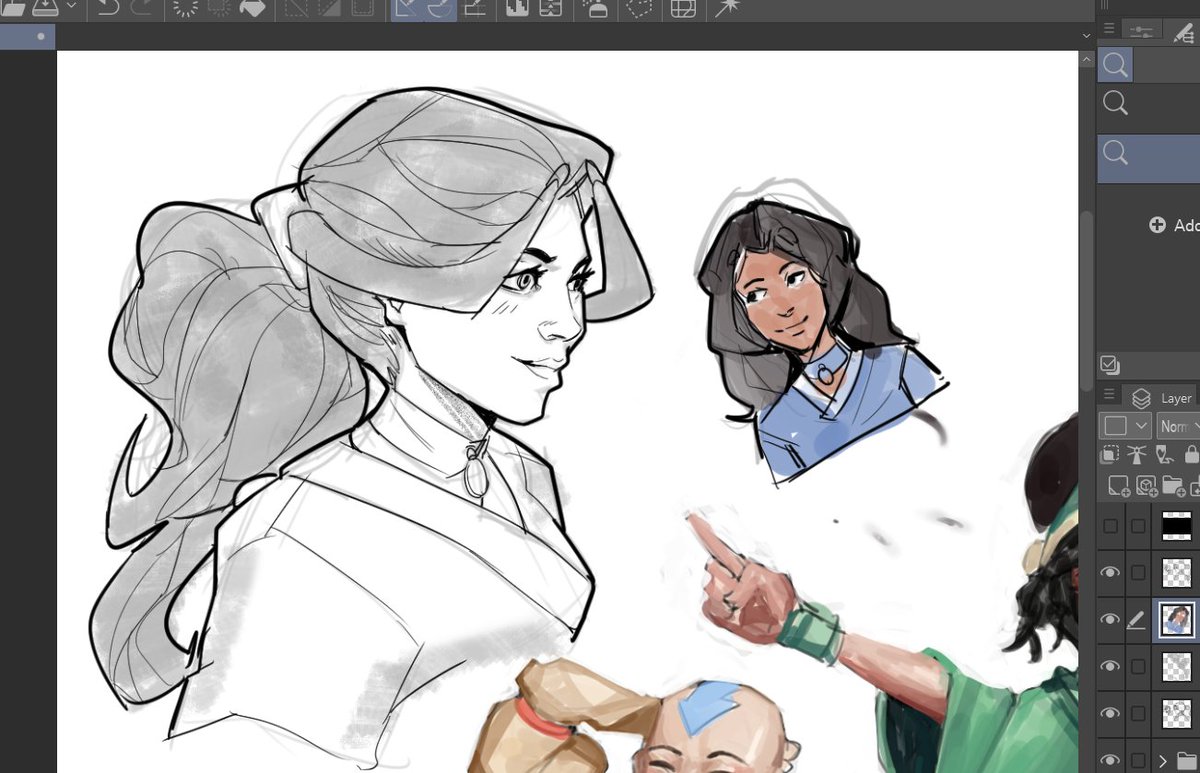Click the dashed polygon selection icon
Screen dimensions: 1200x773
[x=640, y=8]
